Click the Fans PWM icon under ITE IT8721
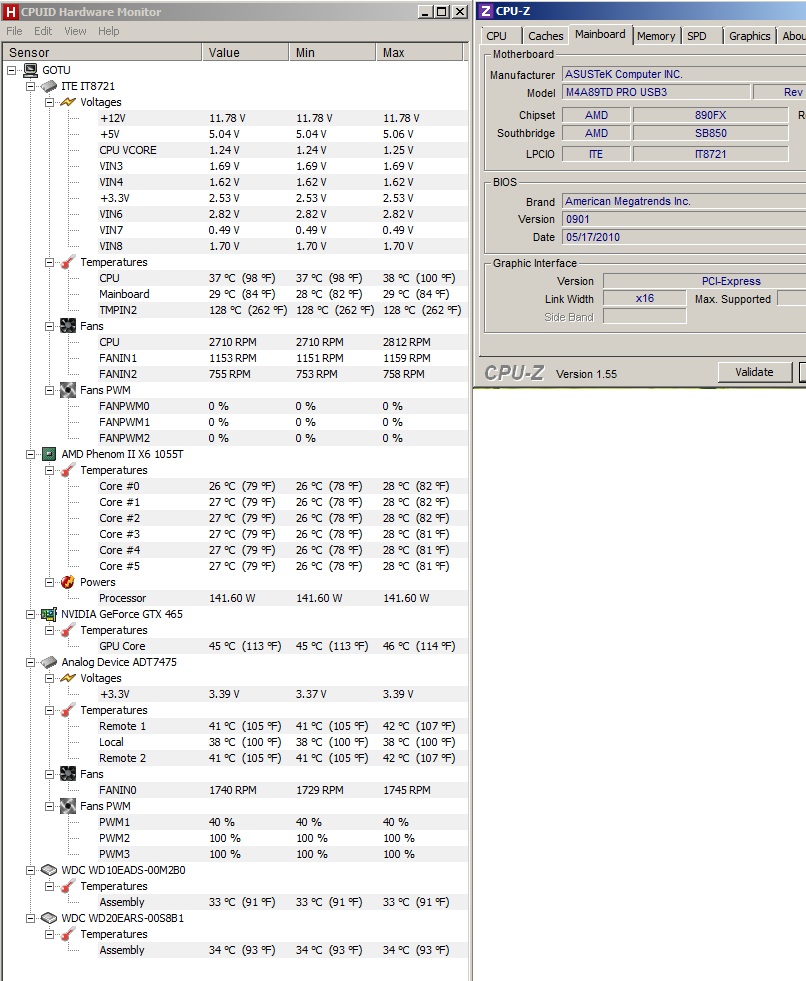 point(68,390)
